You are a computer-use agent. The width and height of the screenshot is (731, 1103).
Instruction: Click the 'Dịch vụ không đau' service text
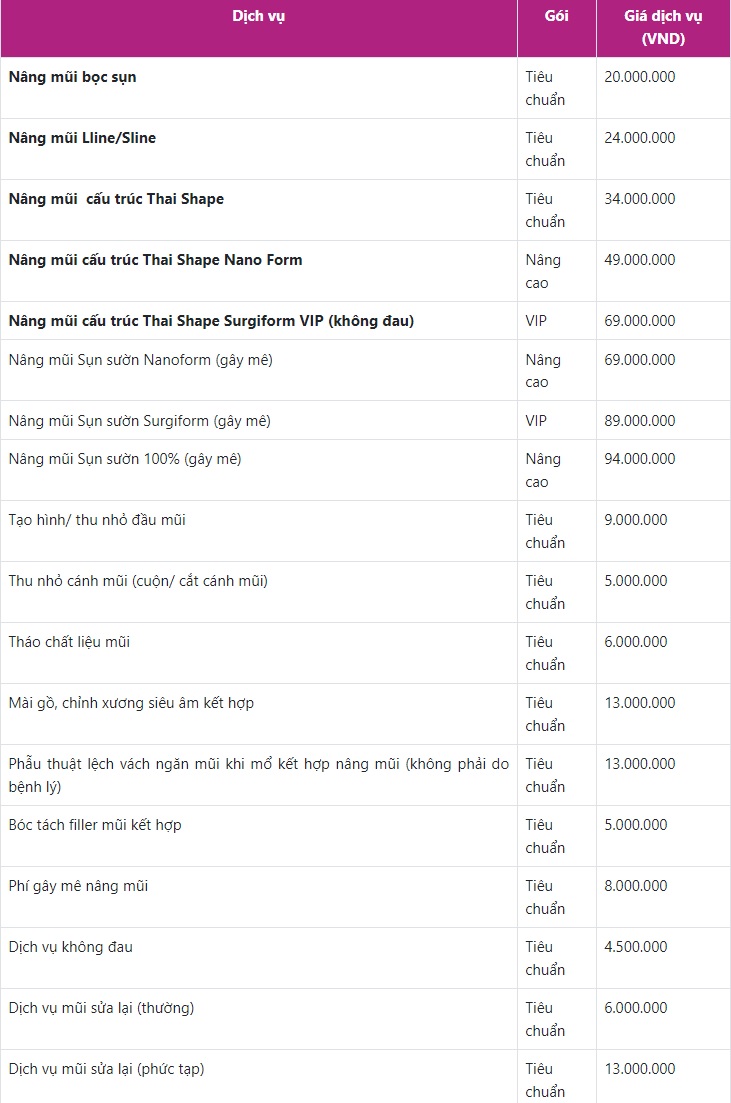71,947
